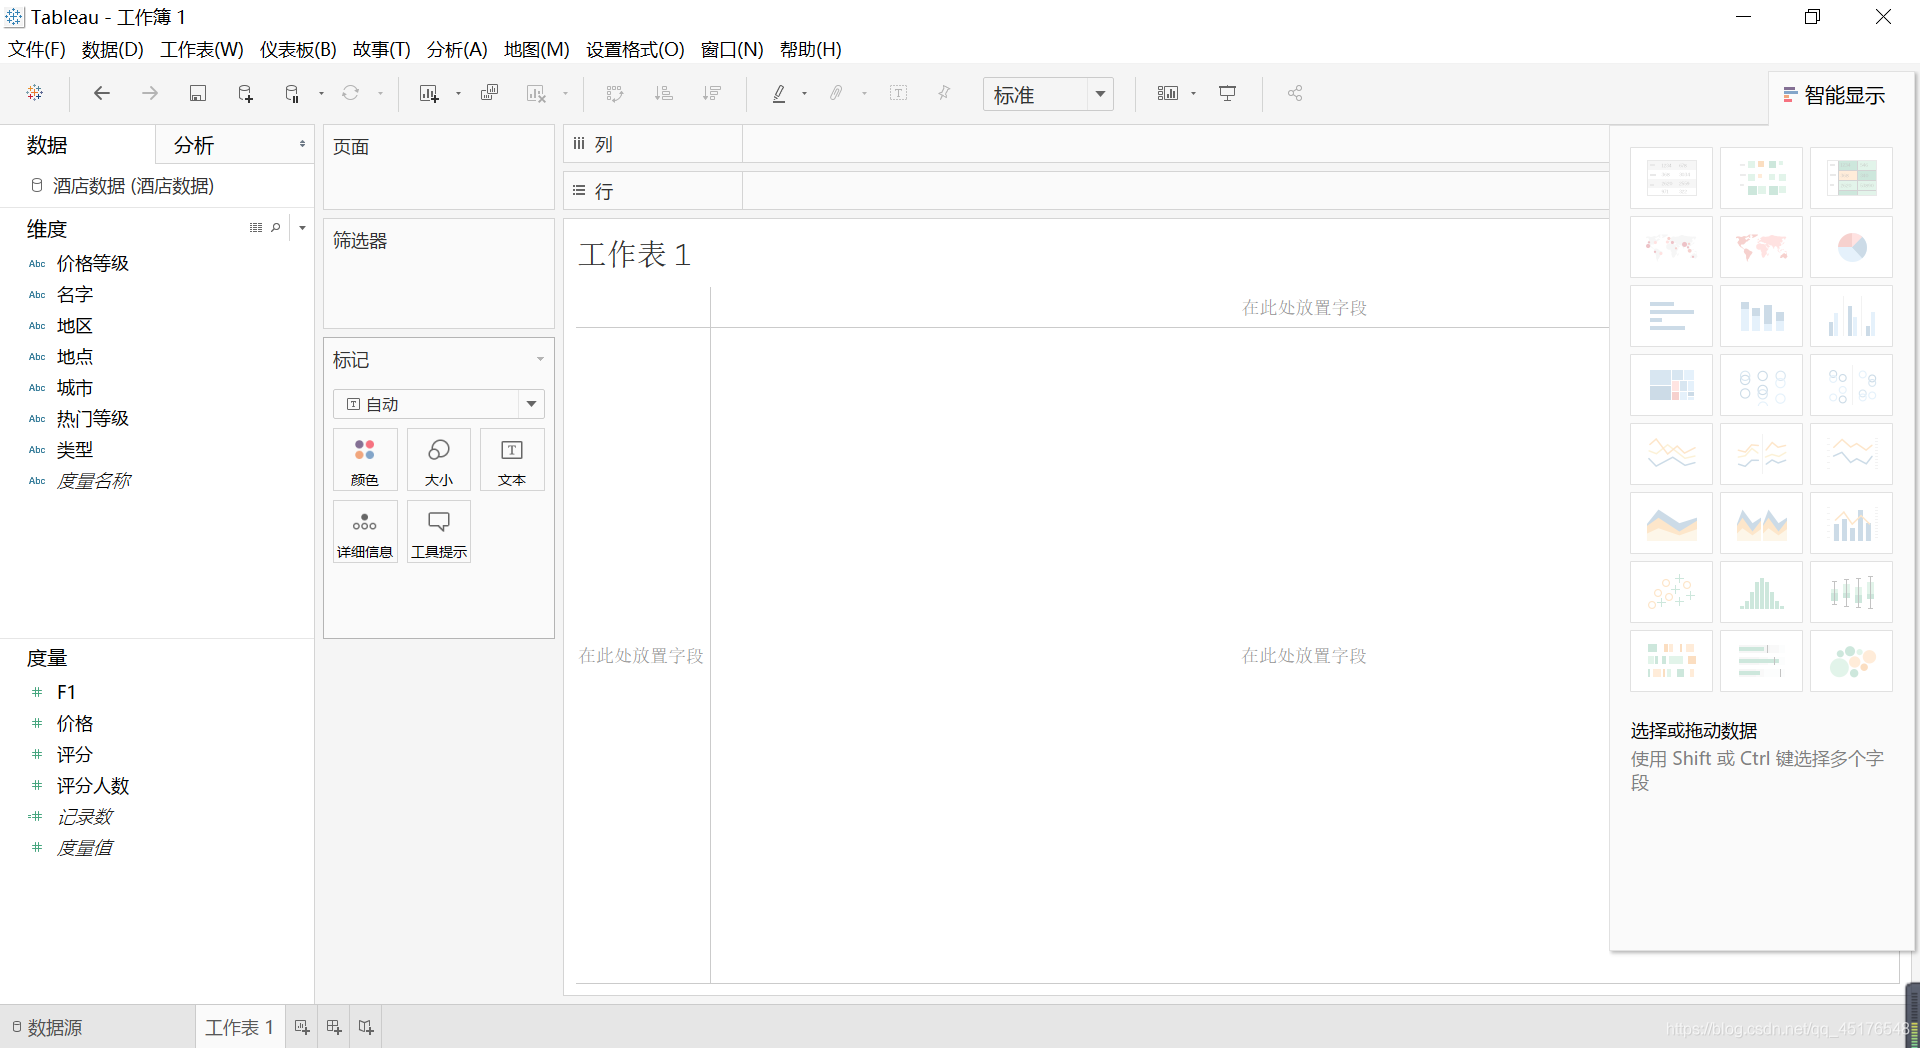The width and height of the screenshot is (1920, 1048).
Task: Click the new worksheet button at bottom
Action: (x=301, y=1027)
